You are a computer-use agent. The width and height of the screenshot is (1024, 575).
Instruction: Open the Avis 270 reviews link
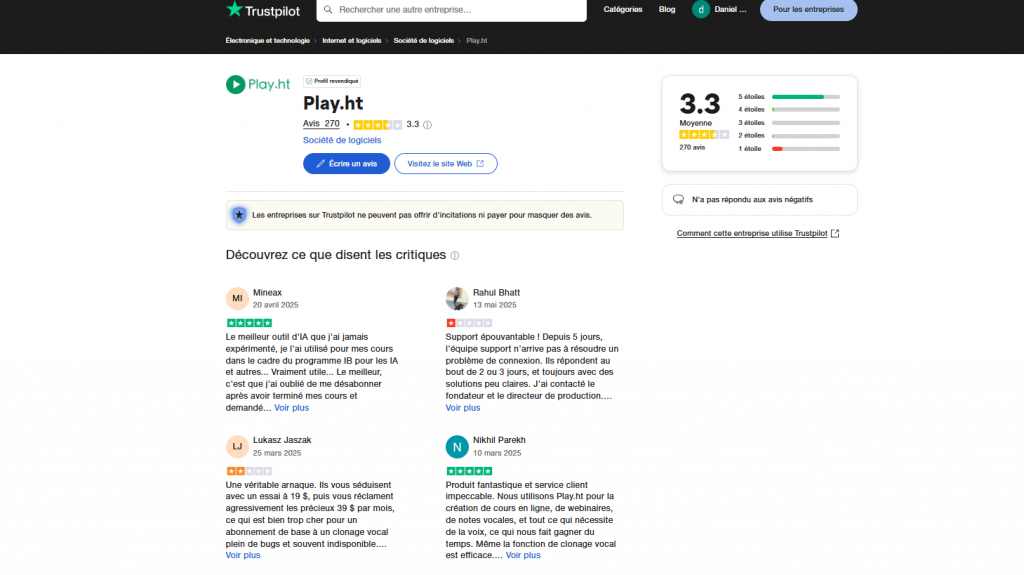321,123
